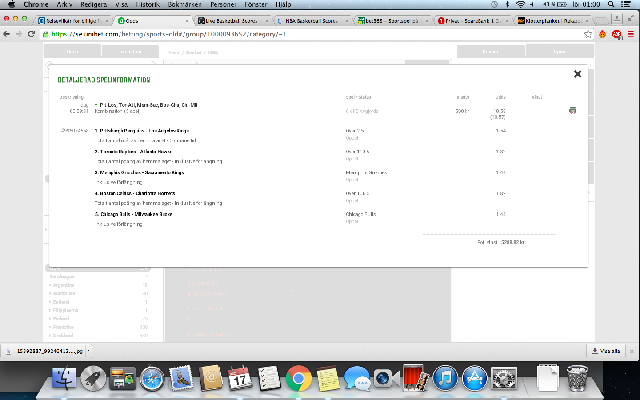This screenshot has width=640, height=400.
Task: Expand the Argentina category in sidebar
Action: coord(63,285)
